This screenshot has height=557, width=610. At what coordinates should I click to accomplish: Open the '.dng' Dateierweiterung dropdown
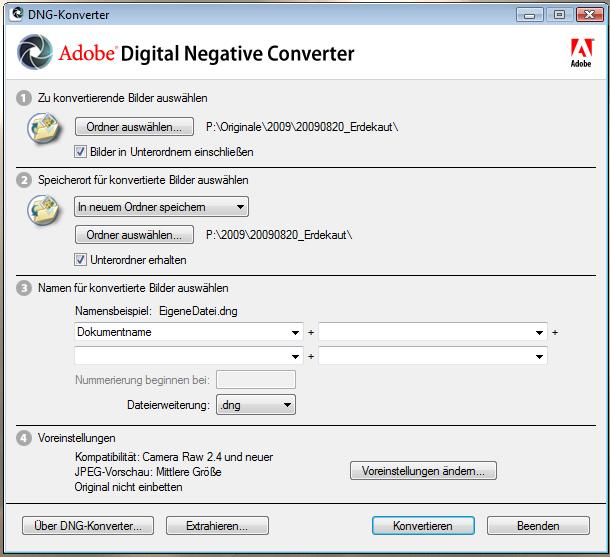pyautogui.click(x=256, y=405)
